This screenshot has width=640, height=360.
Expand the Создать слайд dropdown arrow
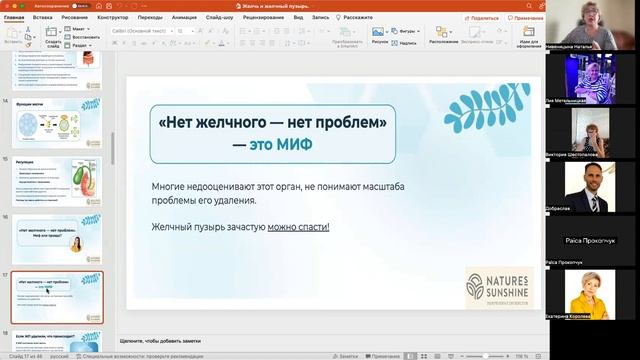[60, 32]
